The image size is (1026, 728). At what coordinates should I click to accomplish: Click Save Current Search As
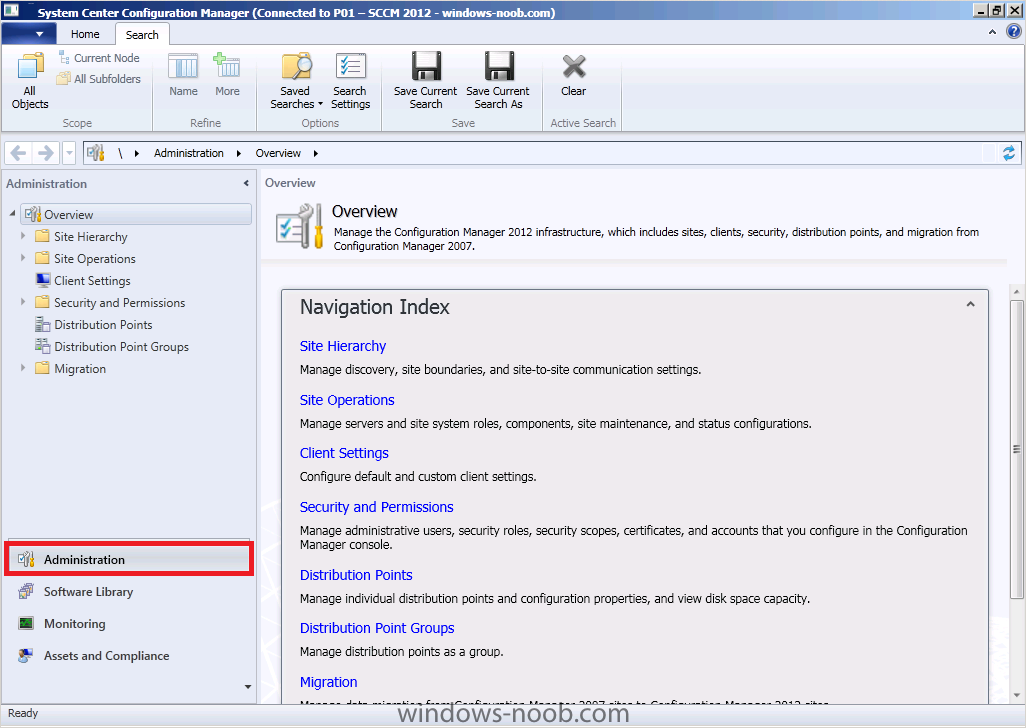(x=498, y=80)
